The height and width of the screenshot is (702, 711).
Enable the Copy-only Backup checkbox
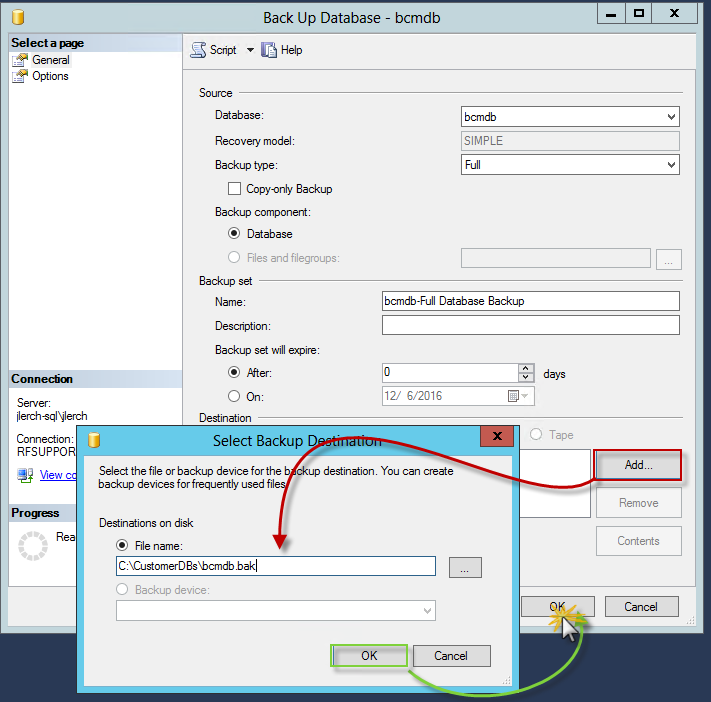point(235,189)
